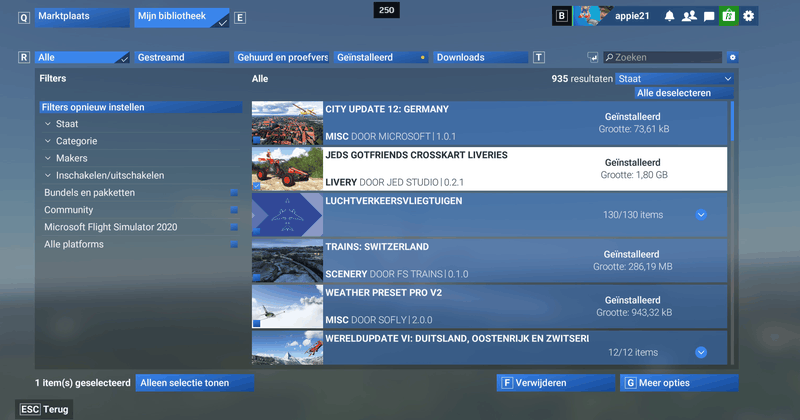This screenshot has width=800, height=420.
Task: Click the Wereldupdate VI mountain thumbnail
Action: [x=287, y=348]
